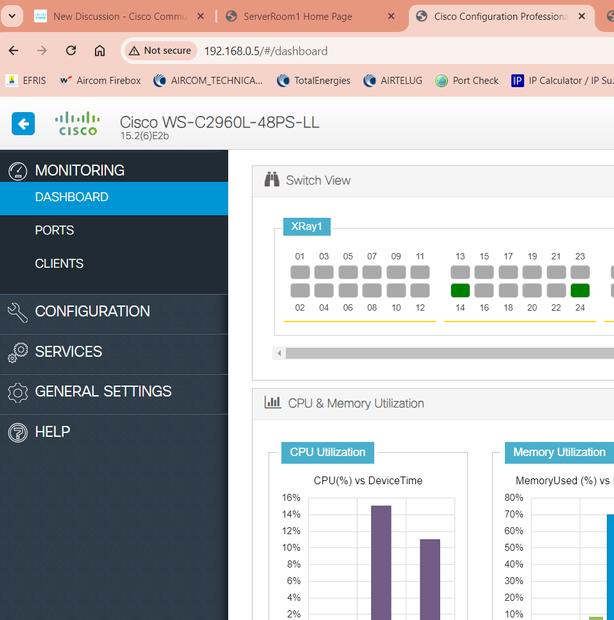
Task: Select switch port 16
Action: 484,291
